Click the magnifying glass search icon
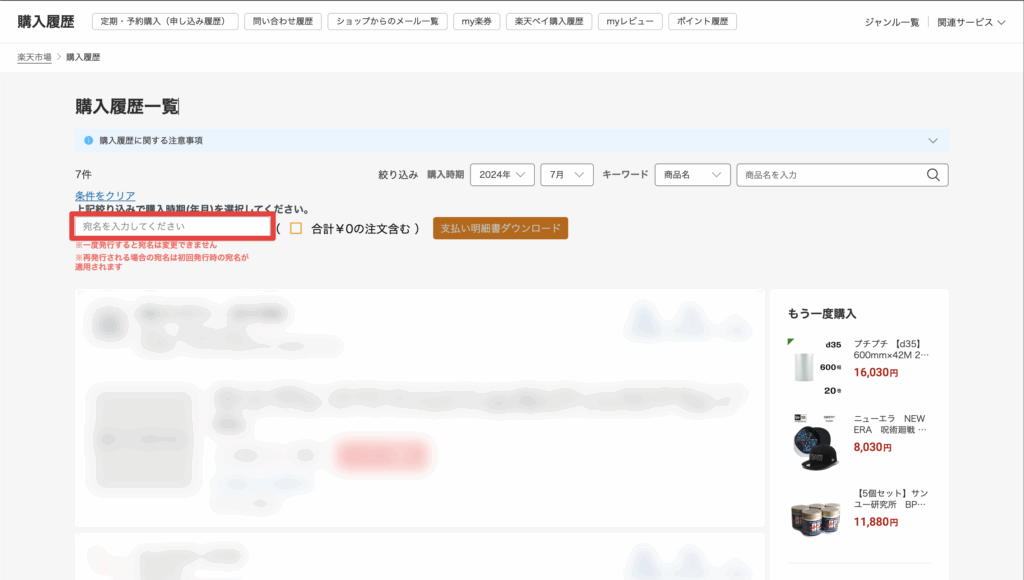Screen dimensions: 1024x580 pyautogui.click(x=933, y=175)
